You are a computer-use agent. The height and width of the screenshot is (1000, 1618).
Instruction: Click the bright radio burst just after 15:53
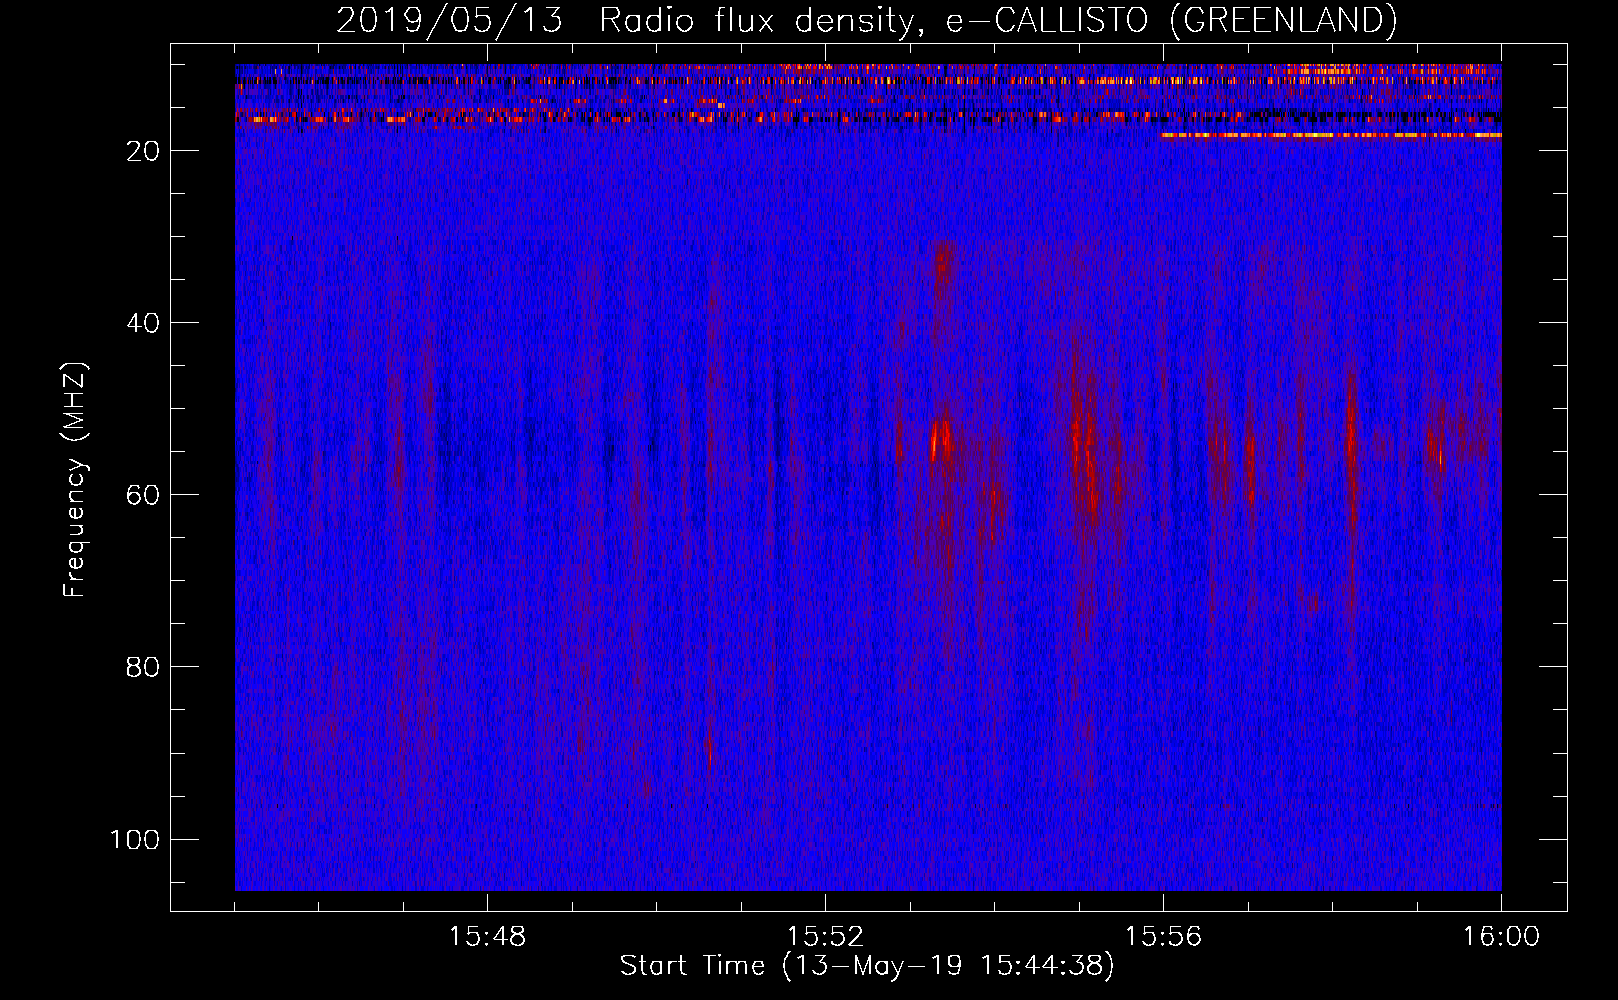pyautogui.click(x=940, y=438)
